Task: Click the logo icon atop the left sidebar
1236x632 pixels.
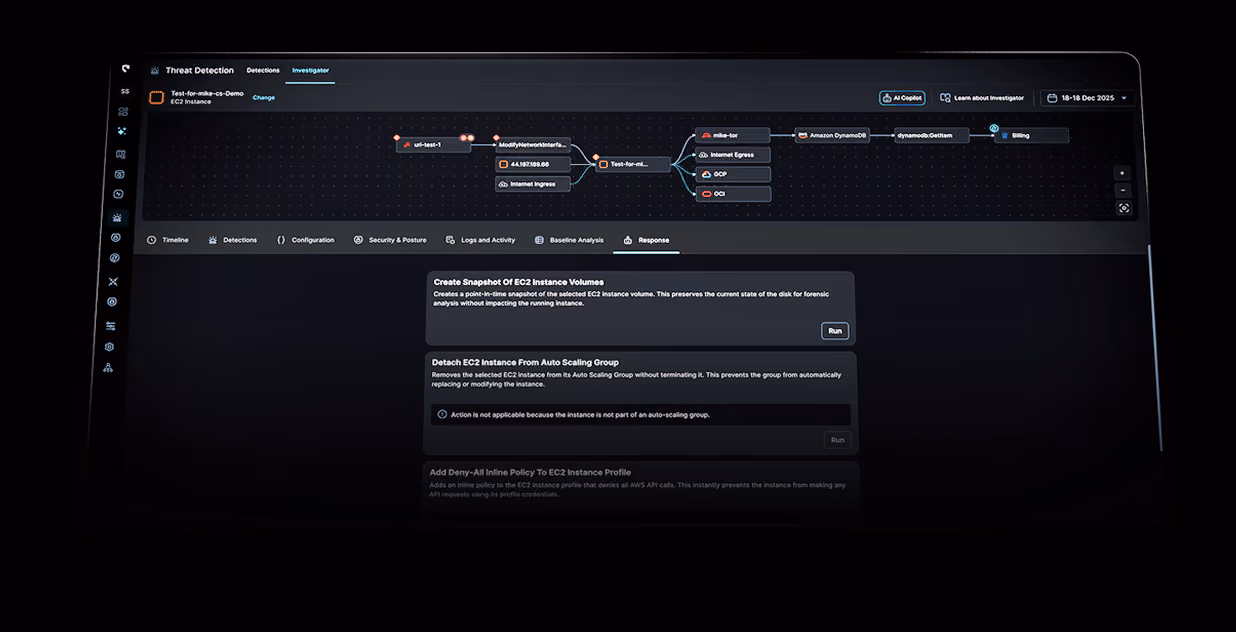Action: 125,69
